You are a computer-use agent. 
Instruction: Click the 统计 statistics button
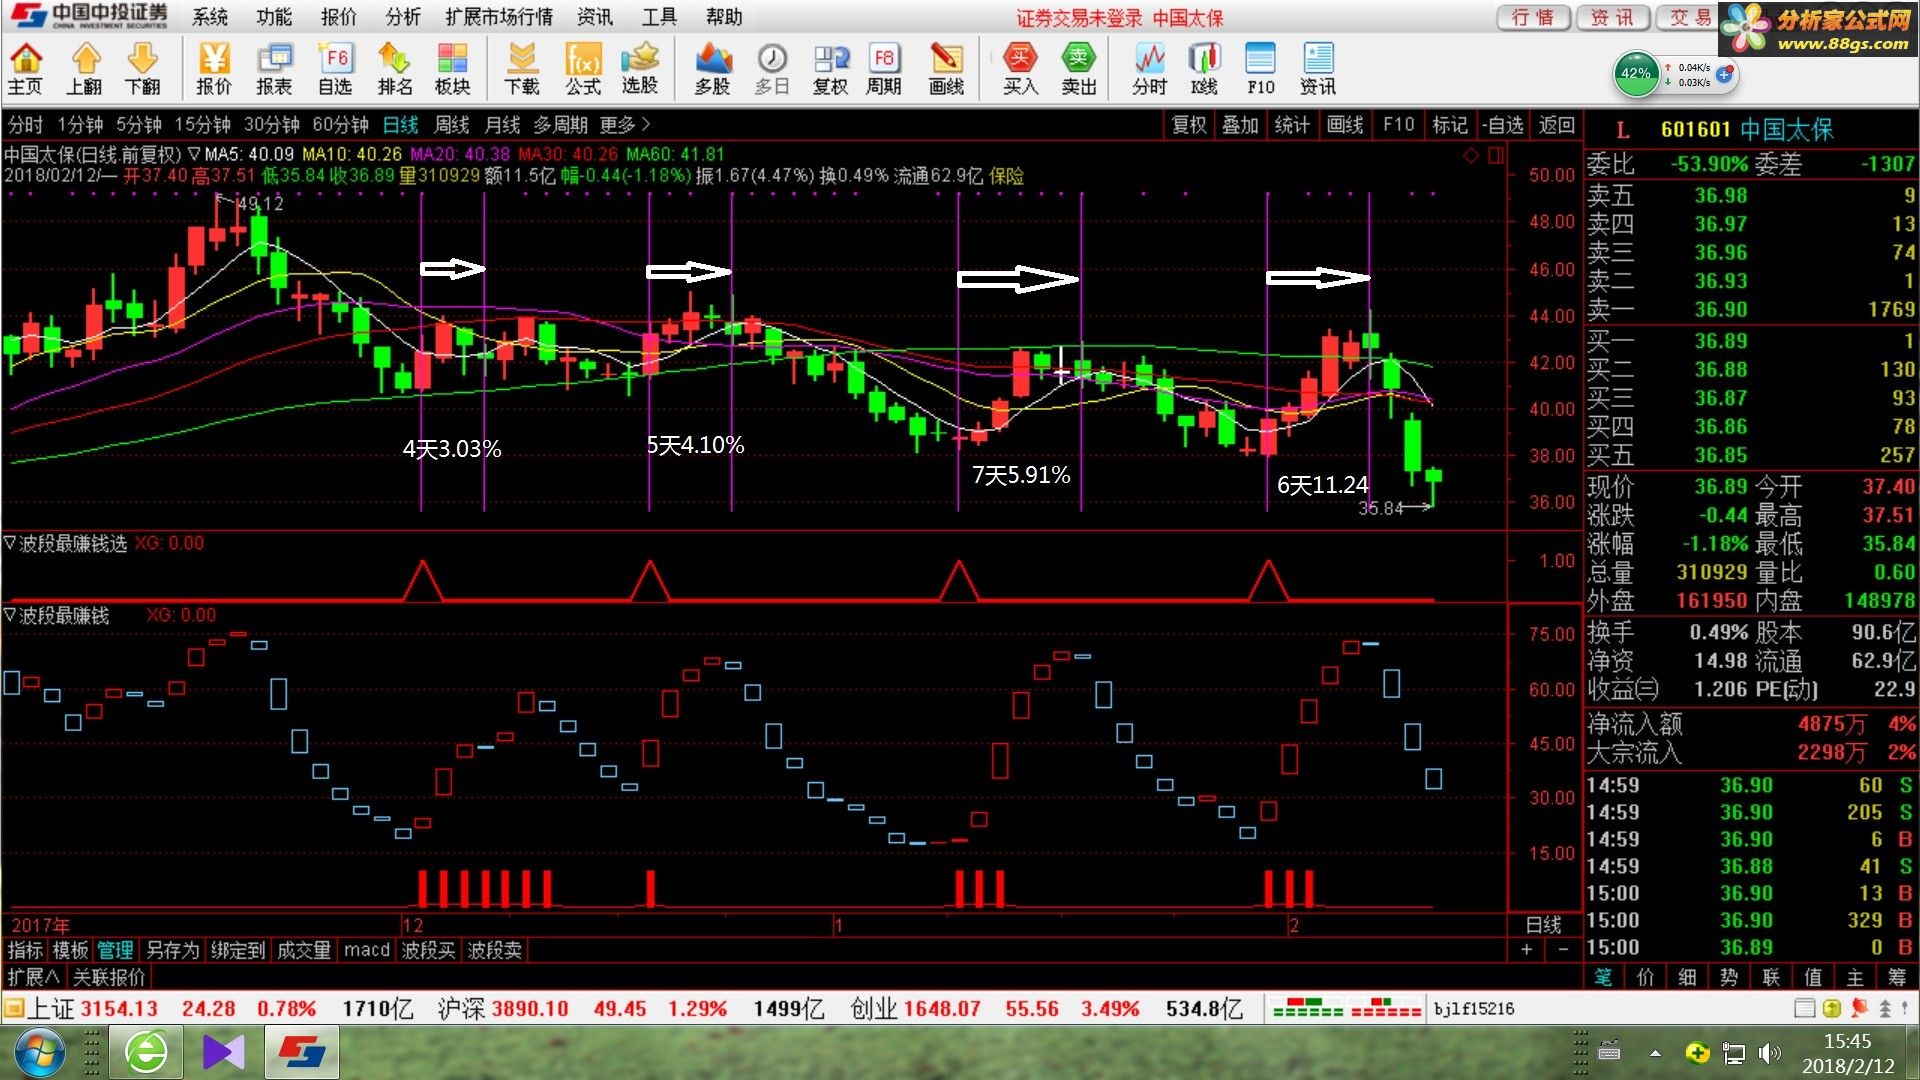[x=1292, y=125]
